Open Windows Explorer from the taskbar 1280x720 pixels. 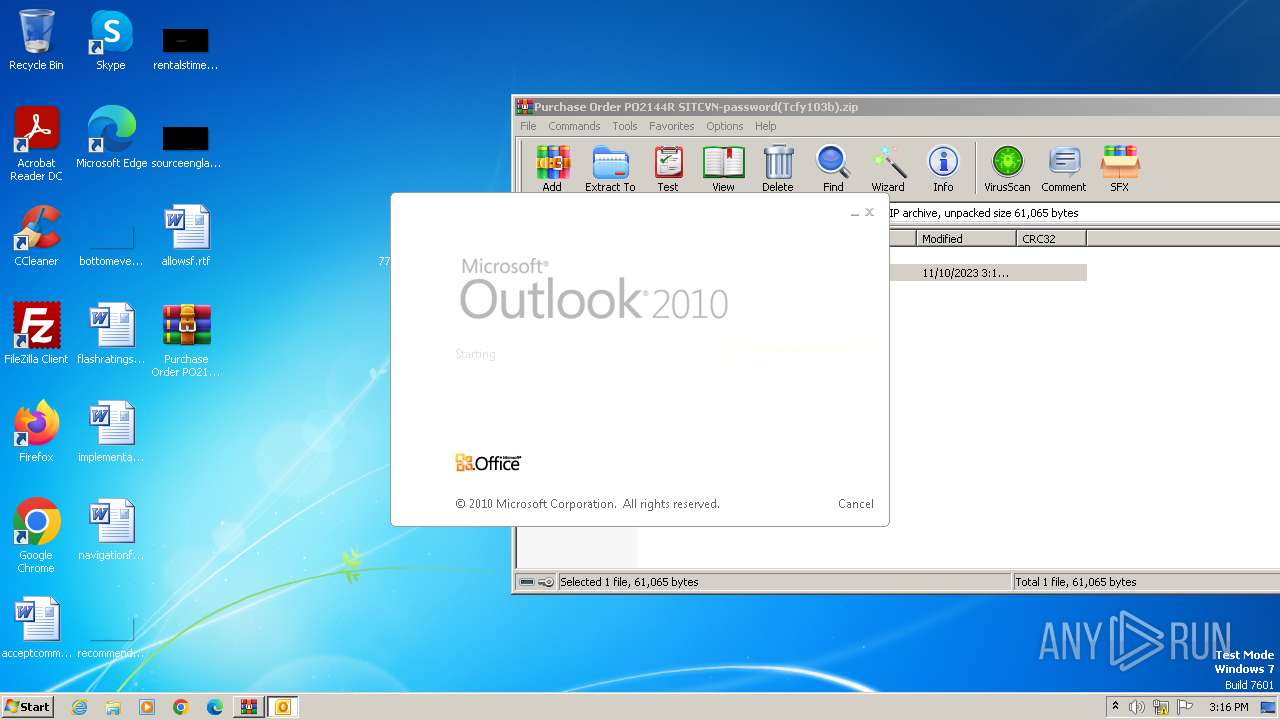point(113,707)
